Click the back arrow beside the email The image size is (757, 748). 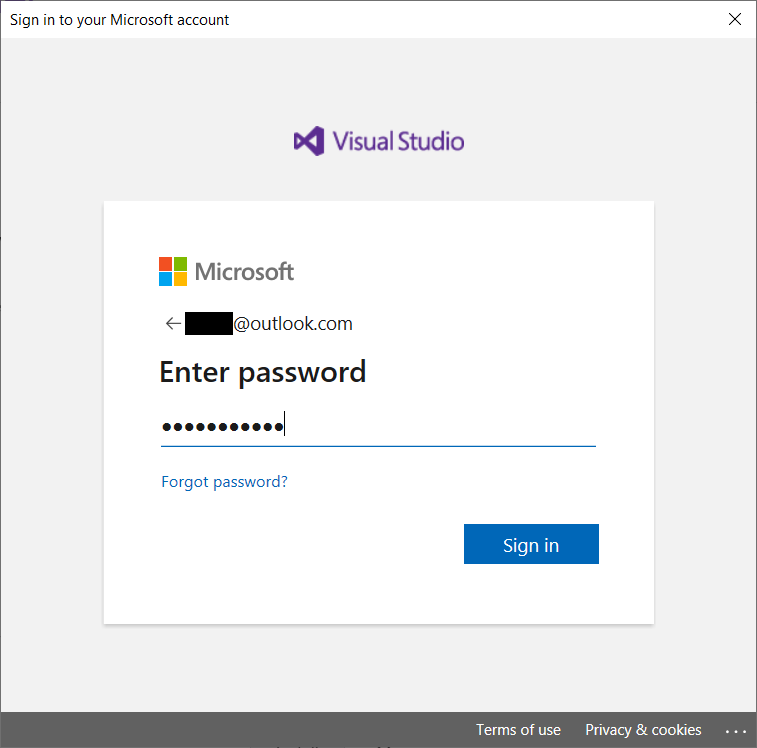coord(172,324)
